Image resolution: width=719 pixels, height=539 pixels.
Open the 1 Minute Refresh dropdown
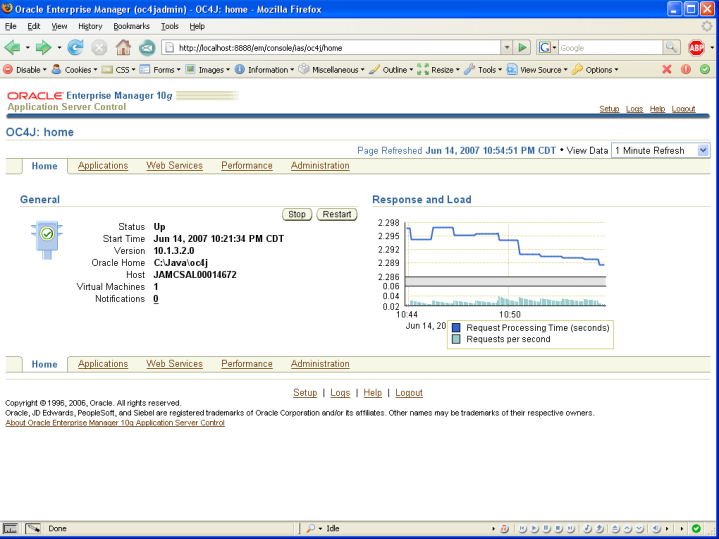[660, 150]
